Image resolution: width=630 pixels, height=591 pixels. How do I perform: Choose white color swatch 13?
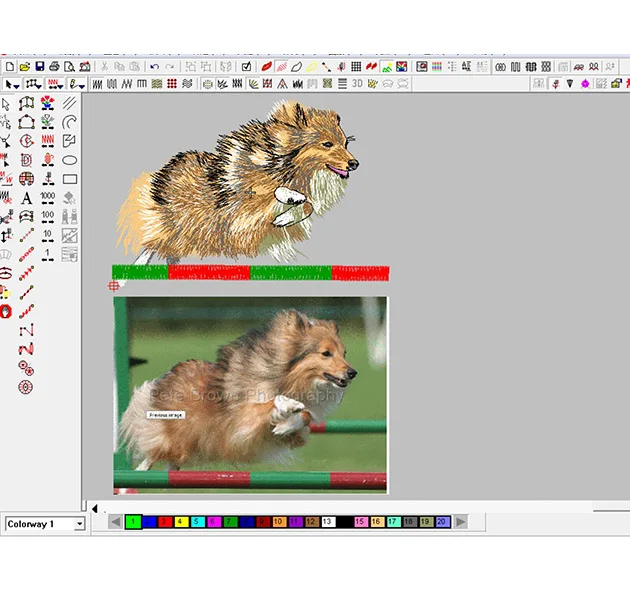click(327, 522)
